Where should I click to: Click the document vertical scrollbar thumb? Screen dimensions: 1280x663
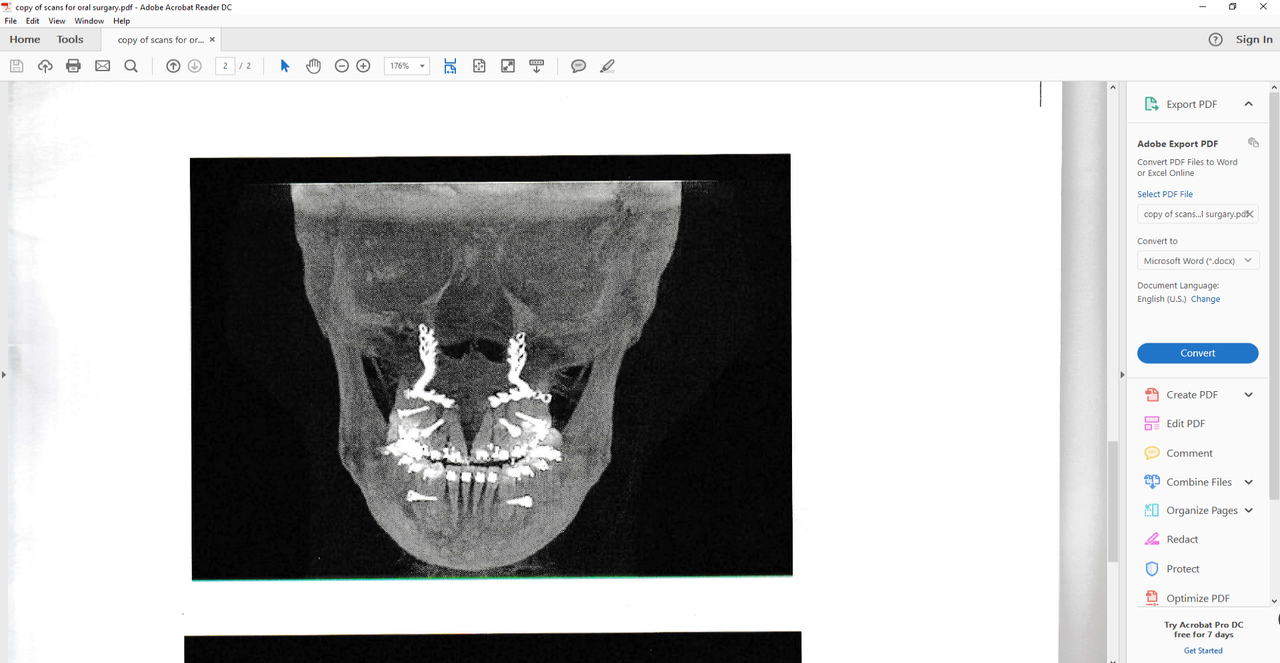point(1111,500)
